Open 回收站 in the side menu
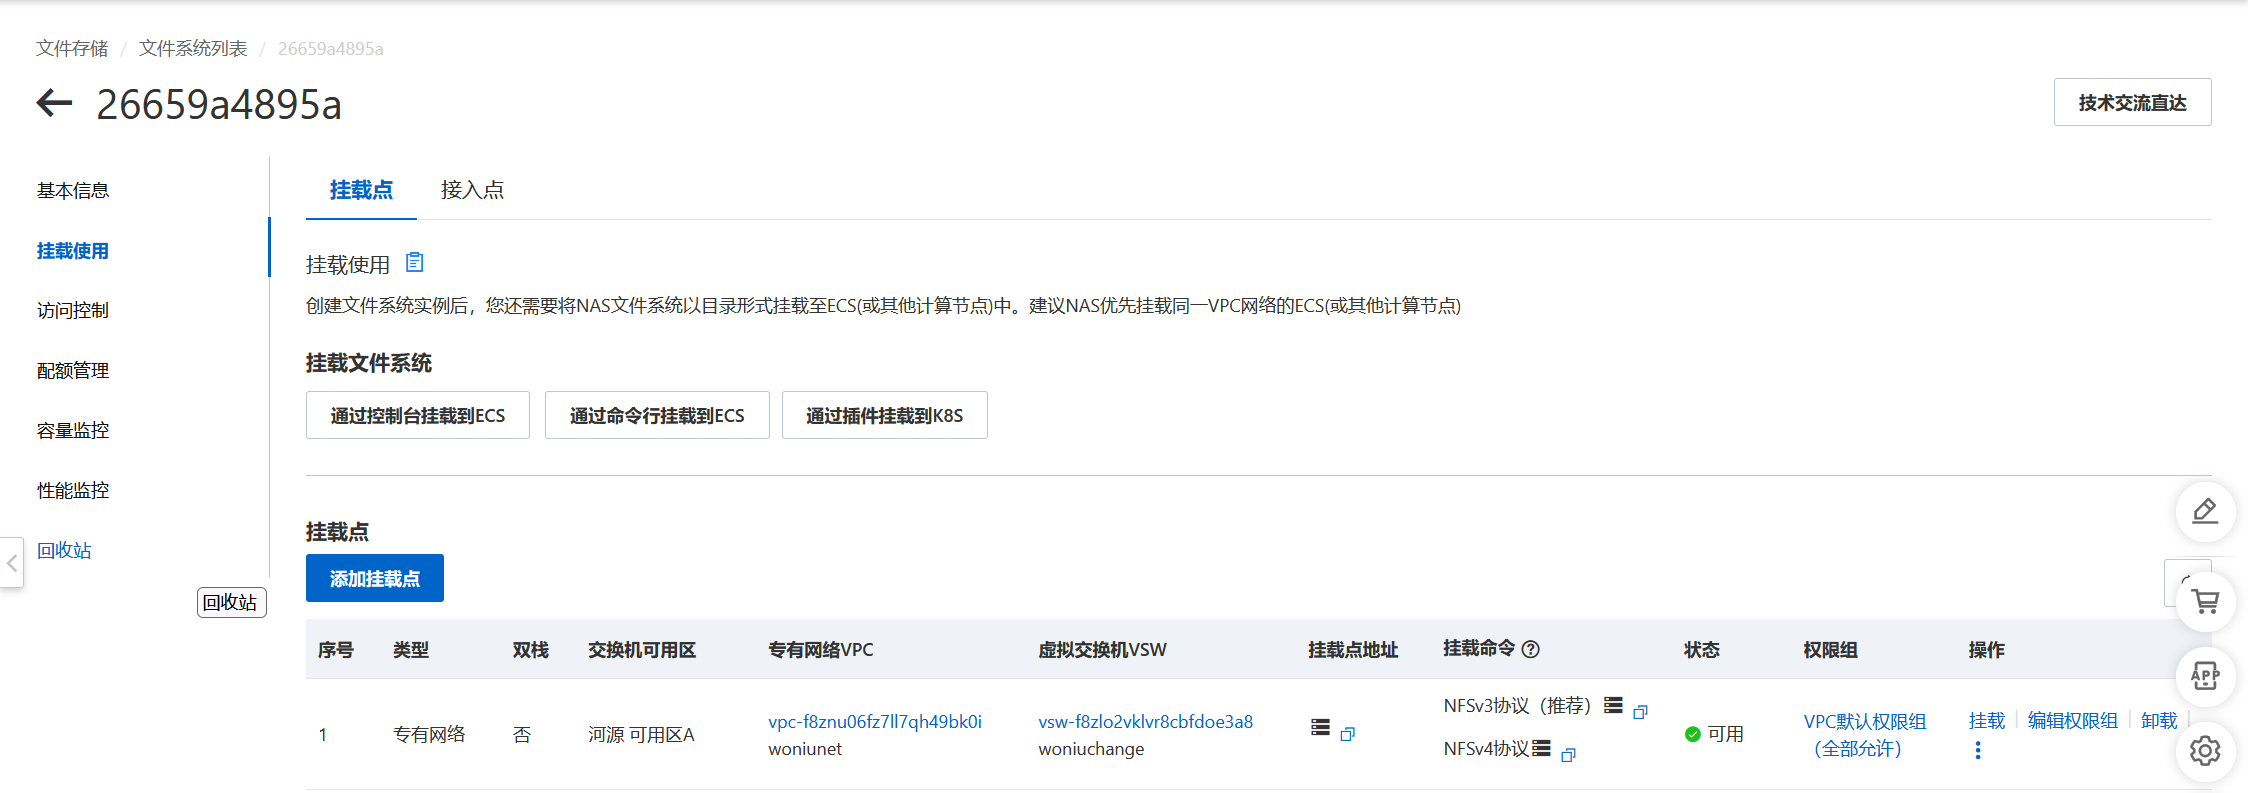Viewport: 2248px width, 793px height. (64, 550)
